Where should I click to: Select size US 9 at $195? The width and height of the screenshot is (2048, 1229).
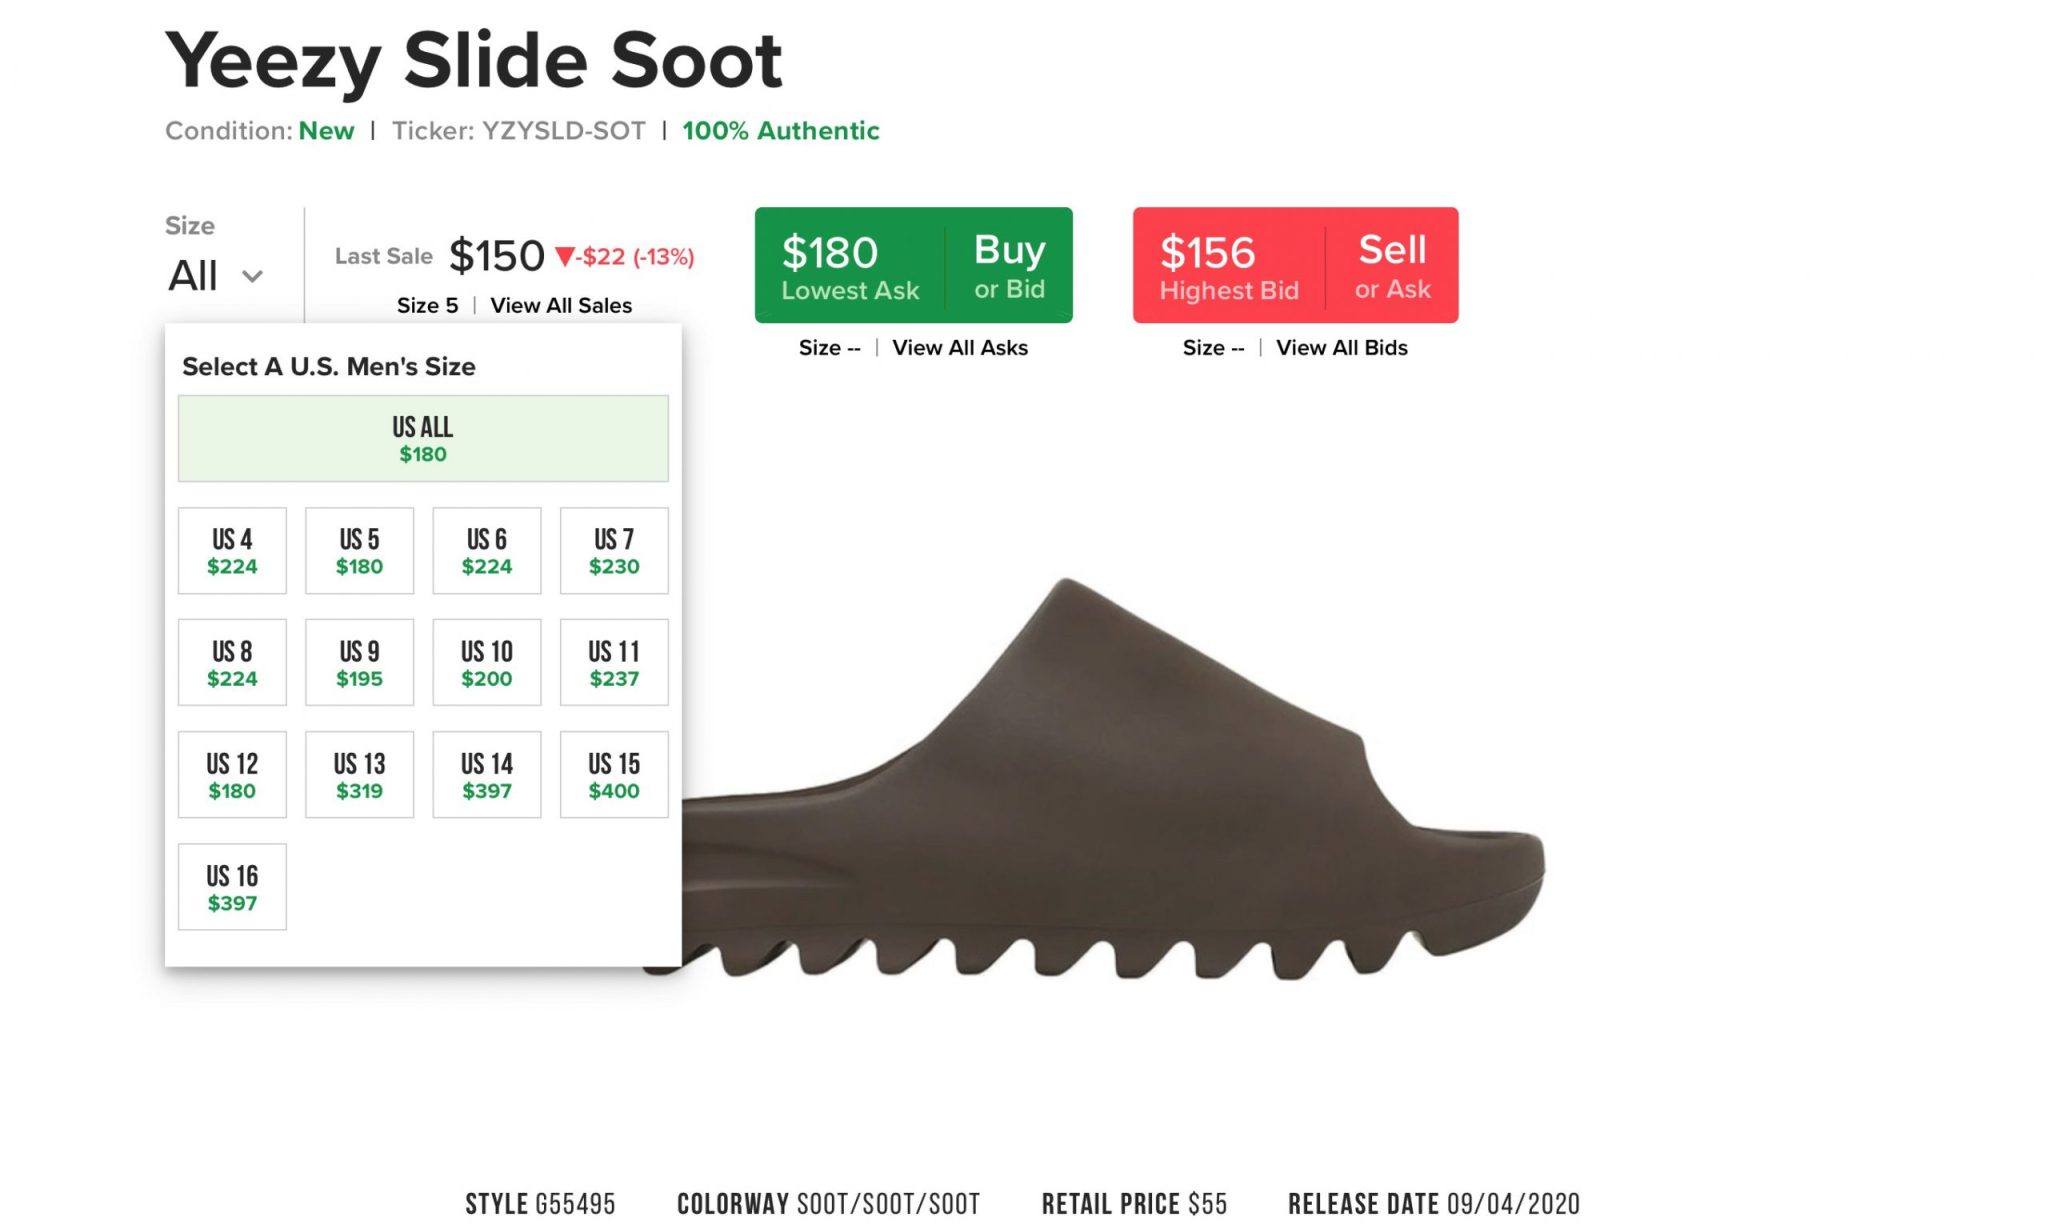pos(359,662)
